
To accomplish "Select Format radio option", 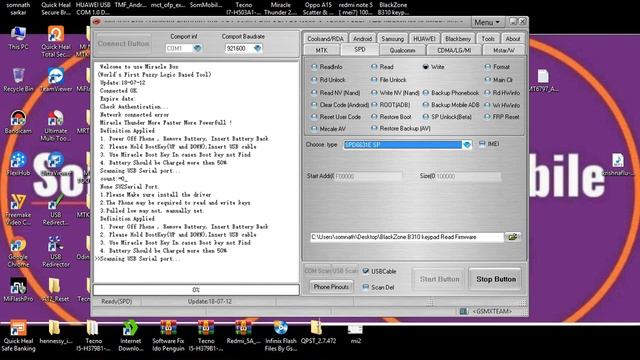I will [x=487, y=67].
